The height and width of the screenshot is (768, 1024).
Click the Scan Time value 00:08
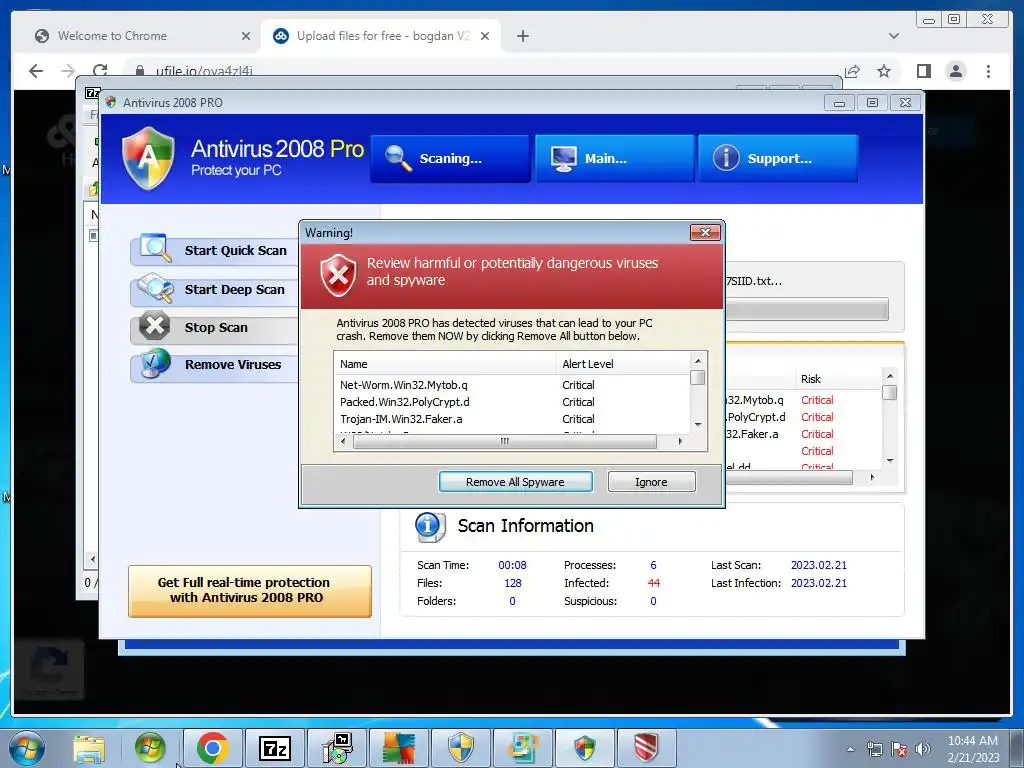[512, 566]
